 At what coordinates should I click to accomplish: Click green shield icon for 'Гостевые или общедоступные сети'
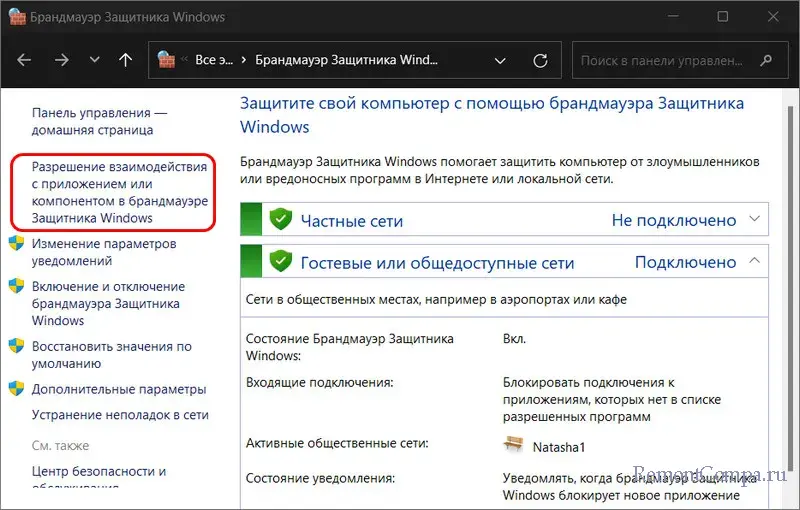(x=281, y=261)
